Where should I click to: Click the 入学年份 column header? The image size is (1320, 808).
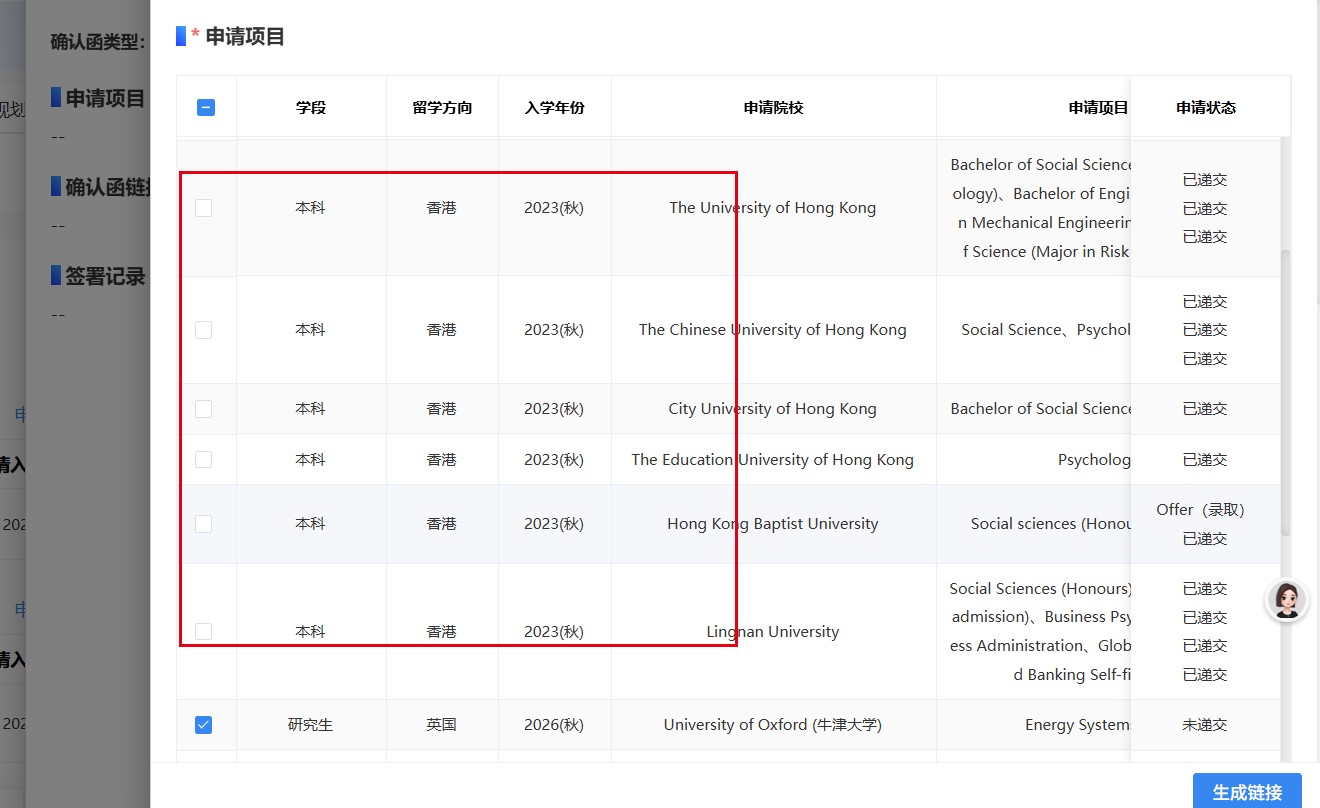pos(554,108)
